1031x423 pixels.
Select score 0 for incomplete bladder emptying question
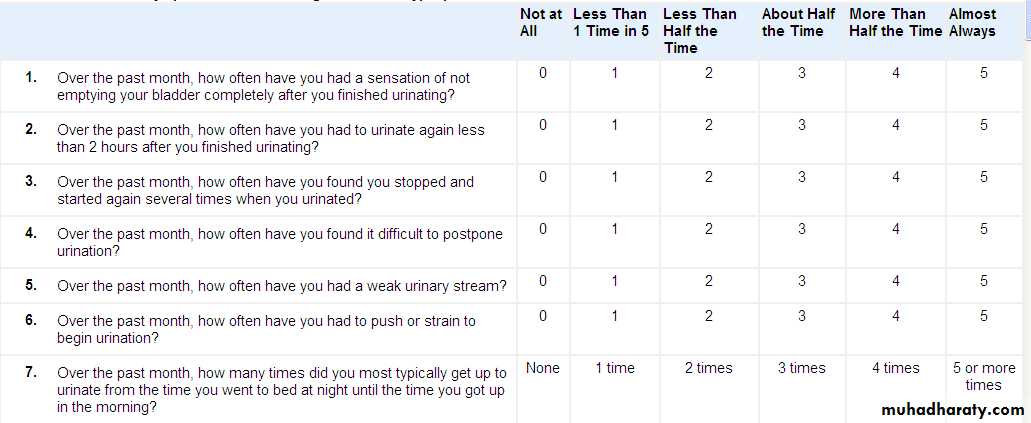[x=542, y=73]
